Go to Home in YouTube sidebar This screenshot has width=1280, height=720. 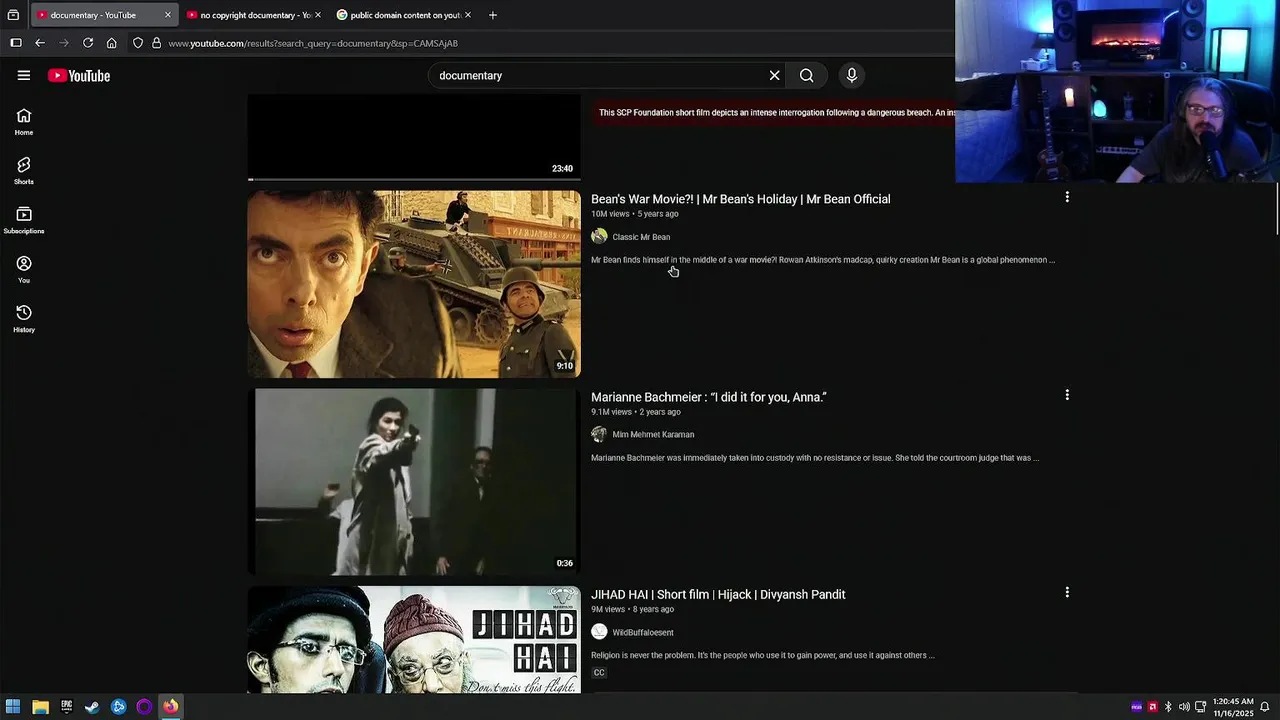[x=24, y=122]
